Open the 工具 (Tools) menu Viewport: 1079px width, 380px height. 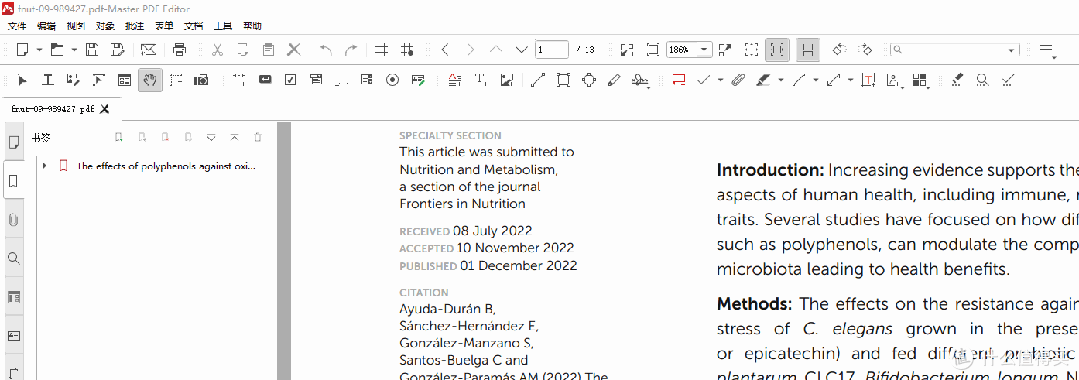click(x=223, y=26)
